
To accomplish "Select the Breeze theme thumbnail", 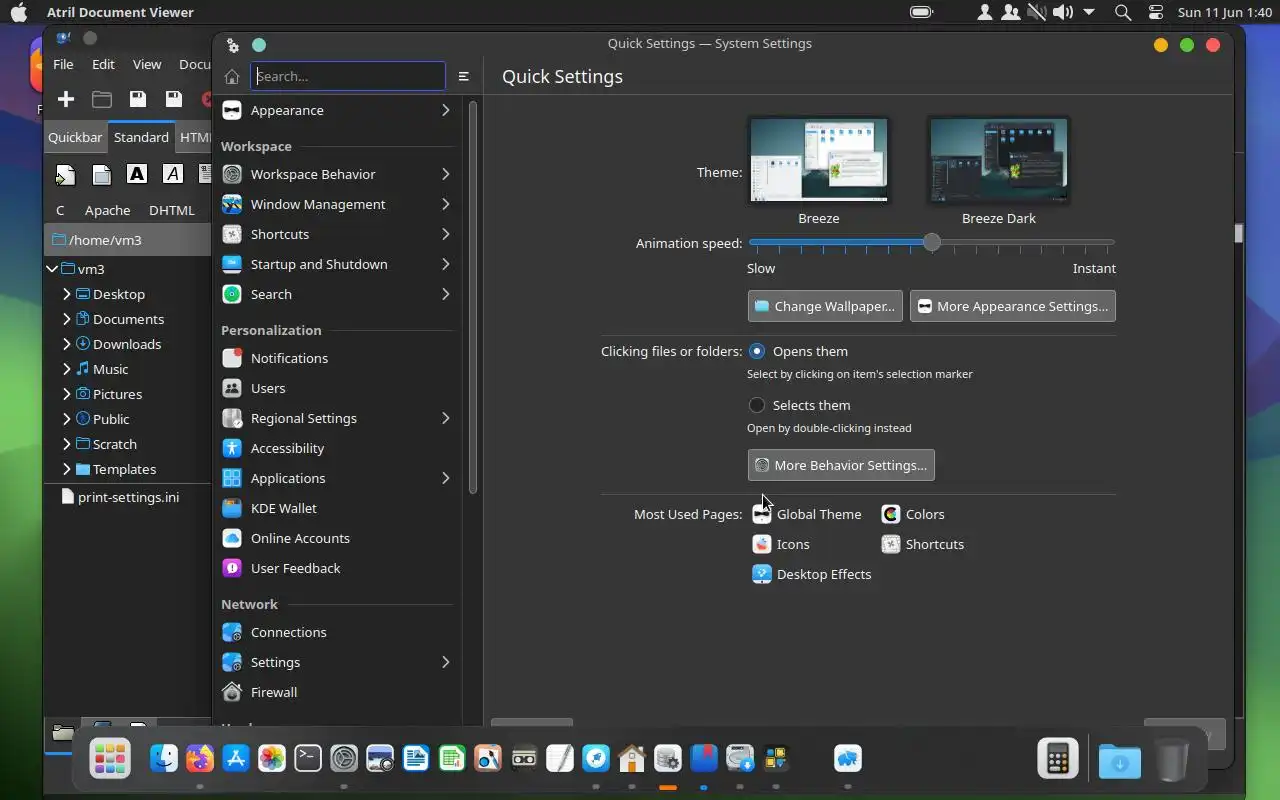I will [818, 160].
